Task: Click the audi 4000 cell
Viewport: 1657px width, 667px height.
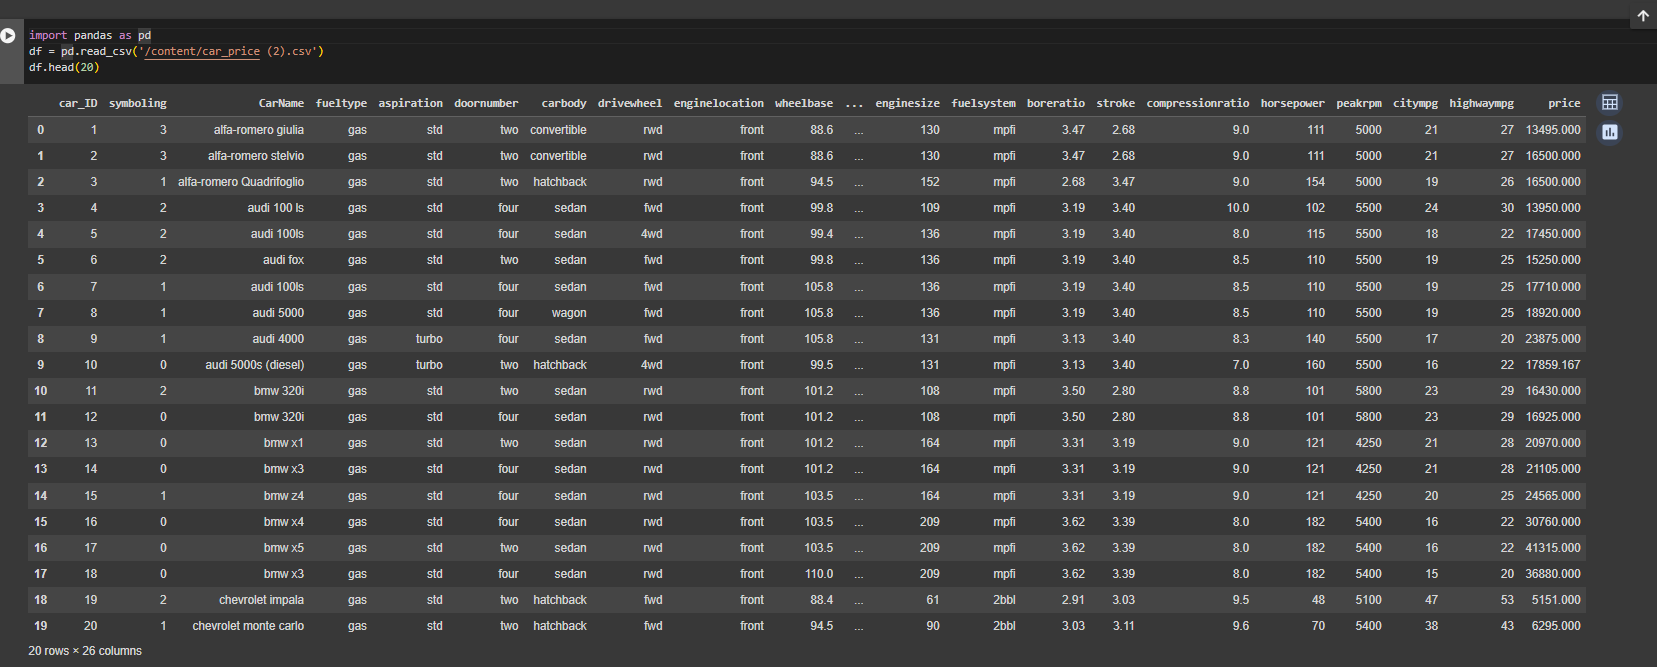Action: click(x=278, y=339)
